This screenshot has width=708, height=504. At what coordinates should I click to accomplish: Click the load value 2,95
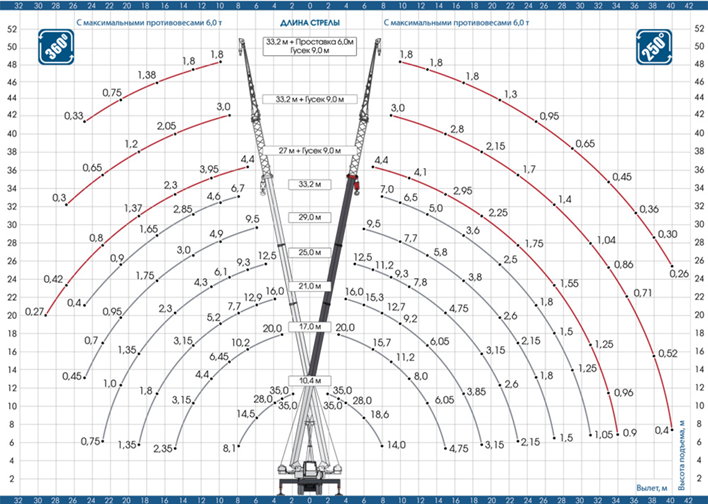[462, 191]
